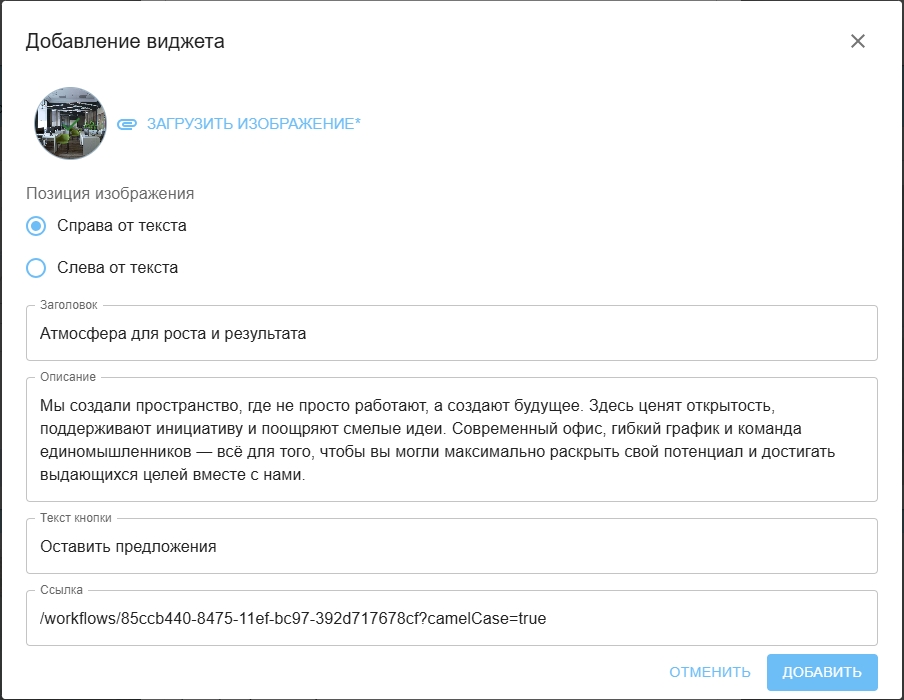Image resolution: width=904 pixels, height=700 pixels.
Task: Click the small Текст кнопки field label
Action: point(76,518)
